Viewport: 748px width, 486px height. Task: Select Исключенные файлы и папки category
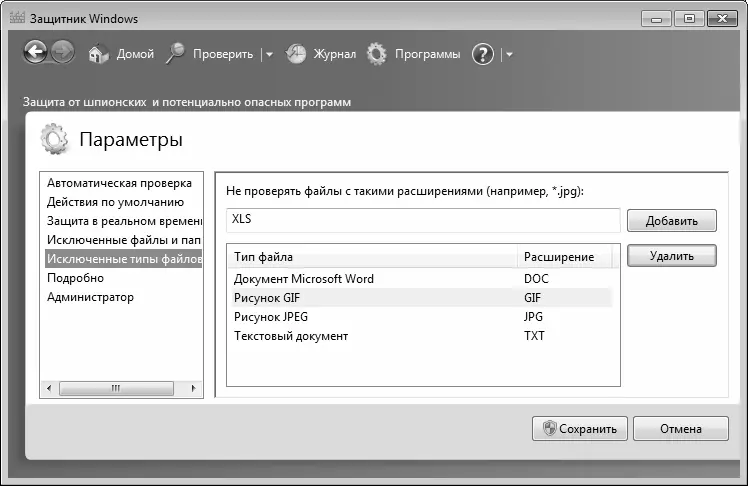point(124,240)
